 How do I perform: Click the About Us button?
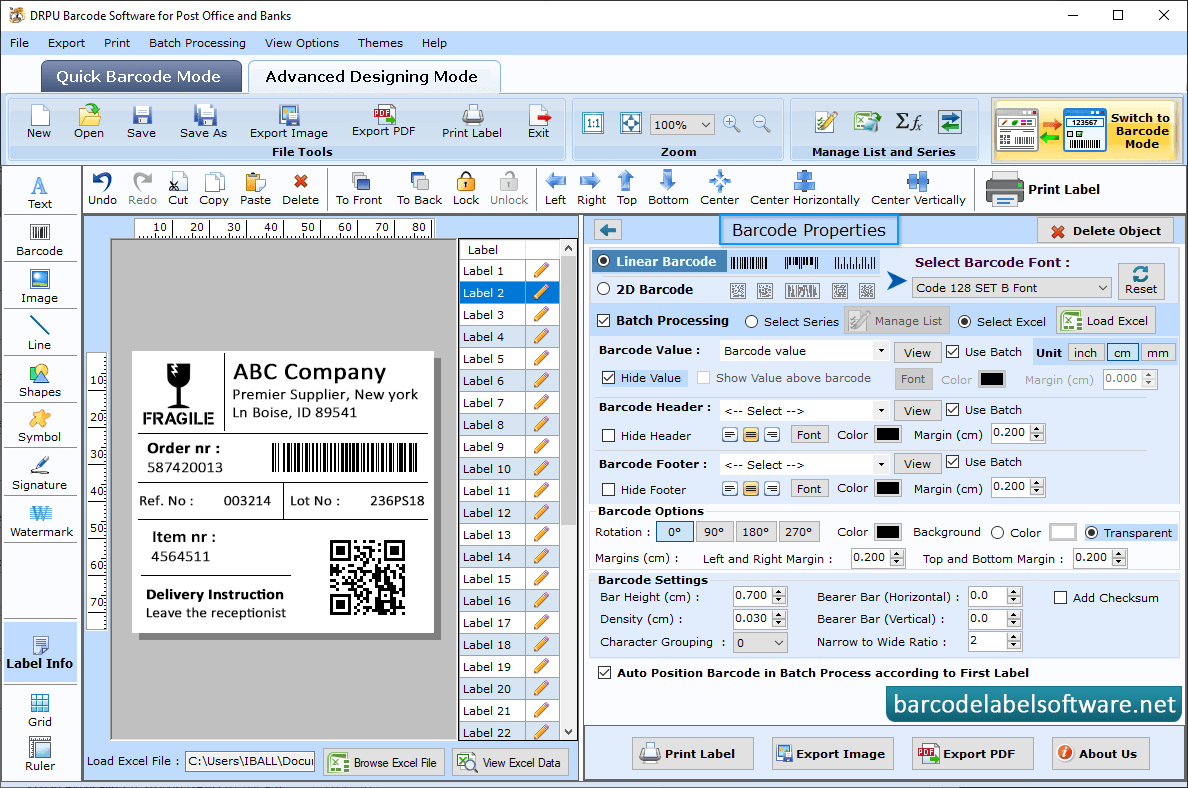(1100, 753)
